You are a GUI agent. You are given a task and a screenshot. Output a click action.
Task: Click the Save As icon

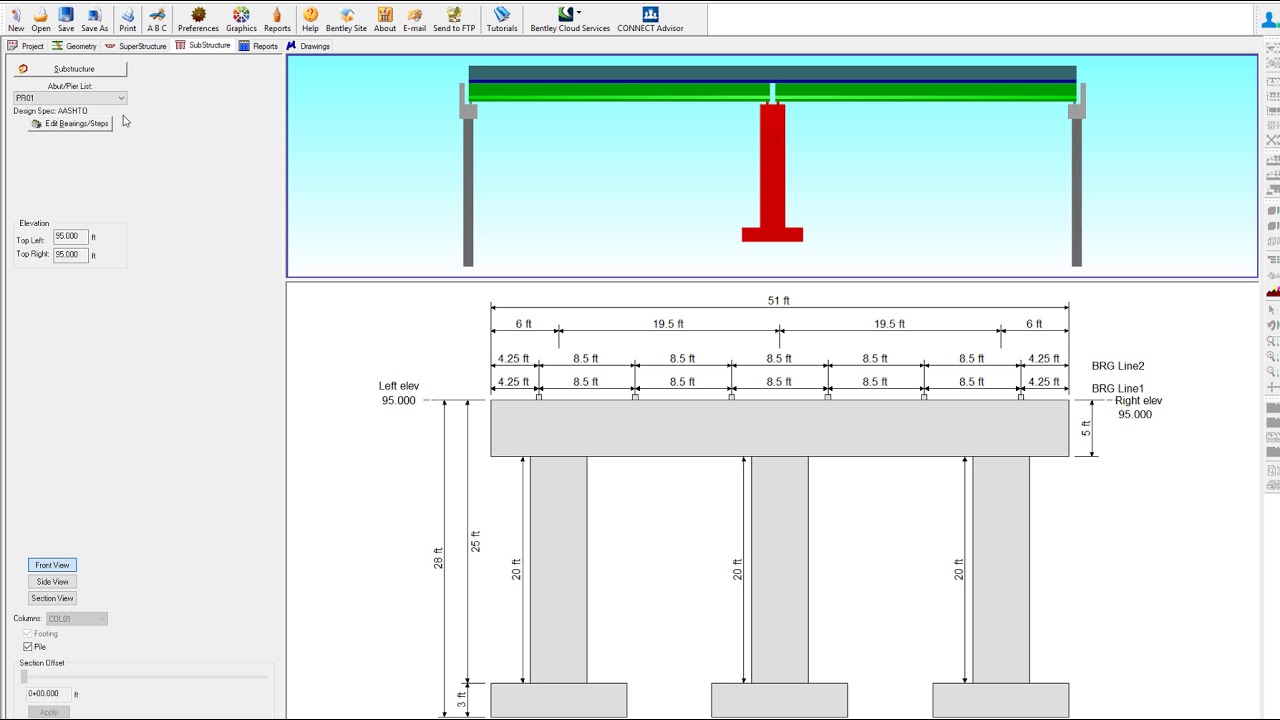coord(94,19)
